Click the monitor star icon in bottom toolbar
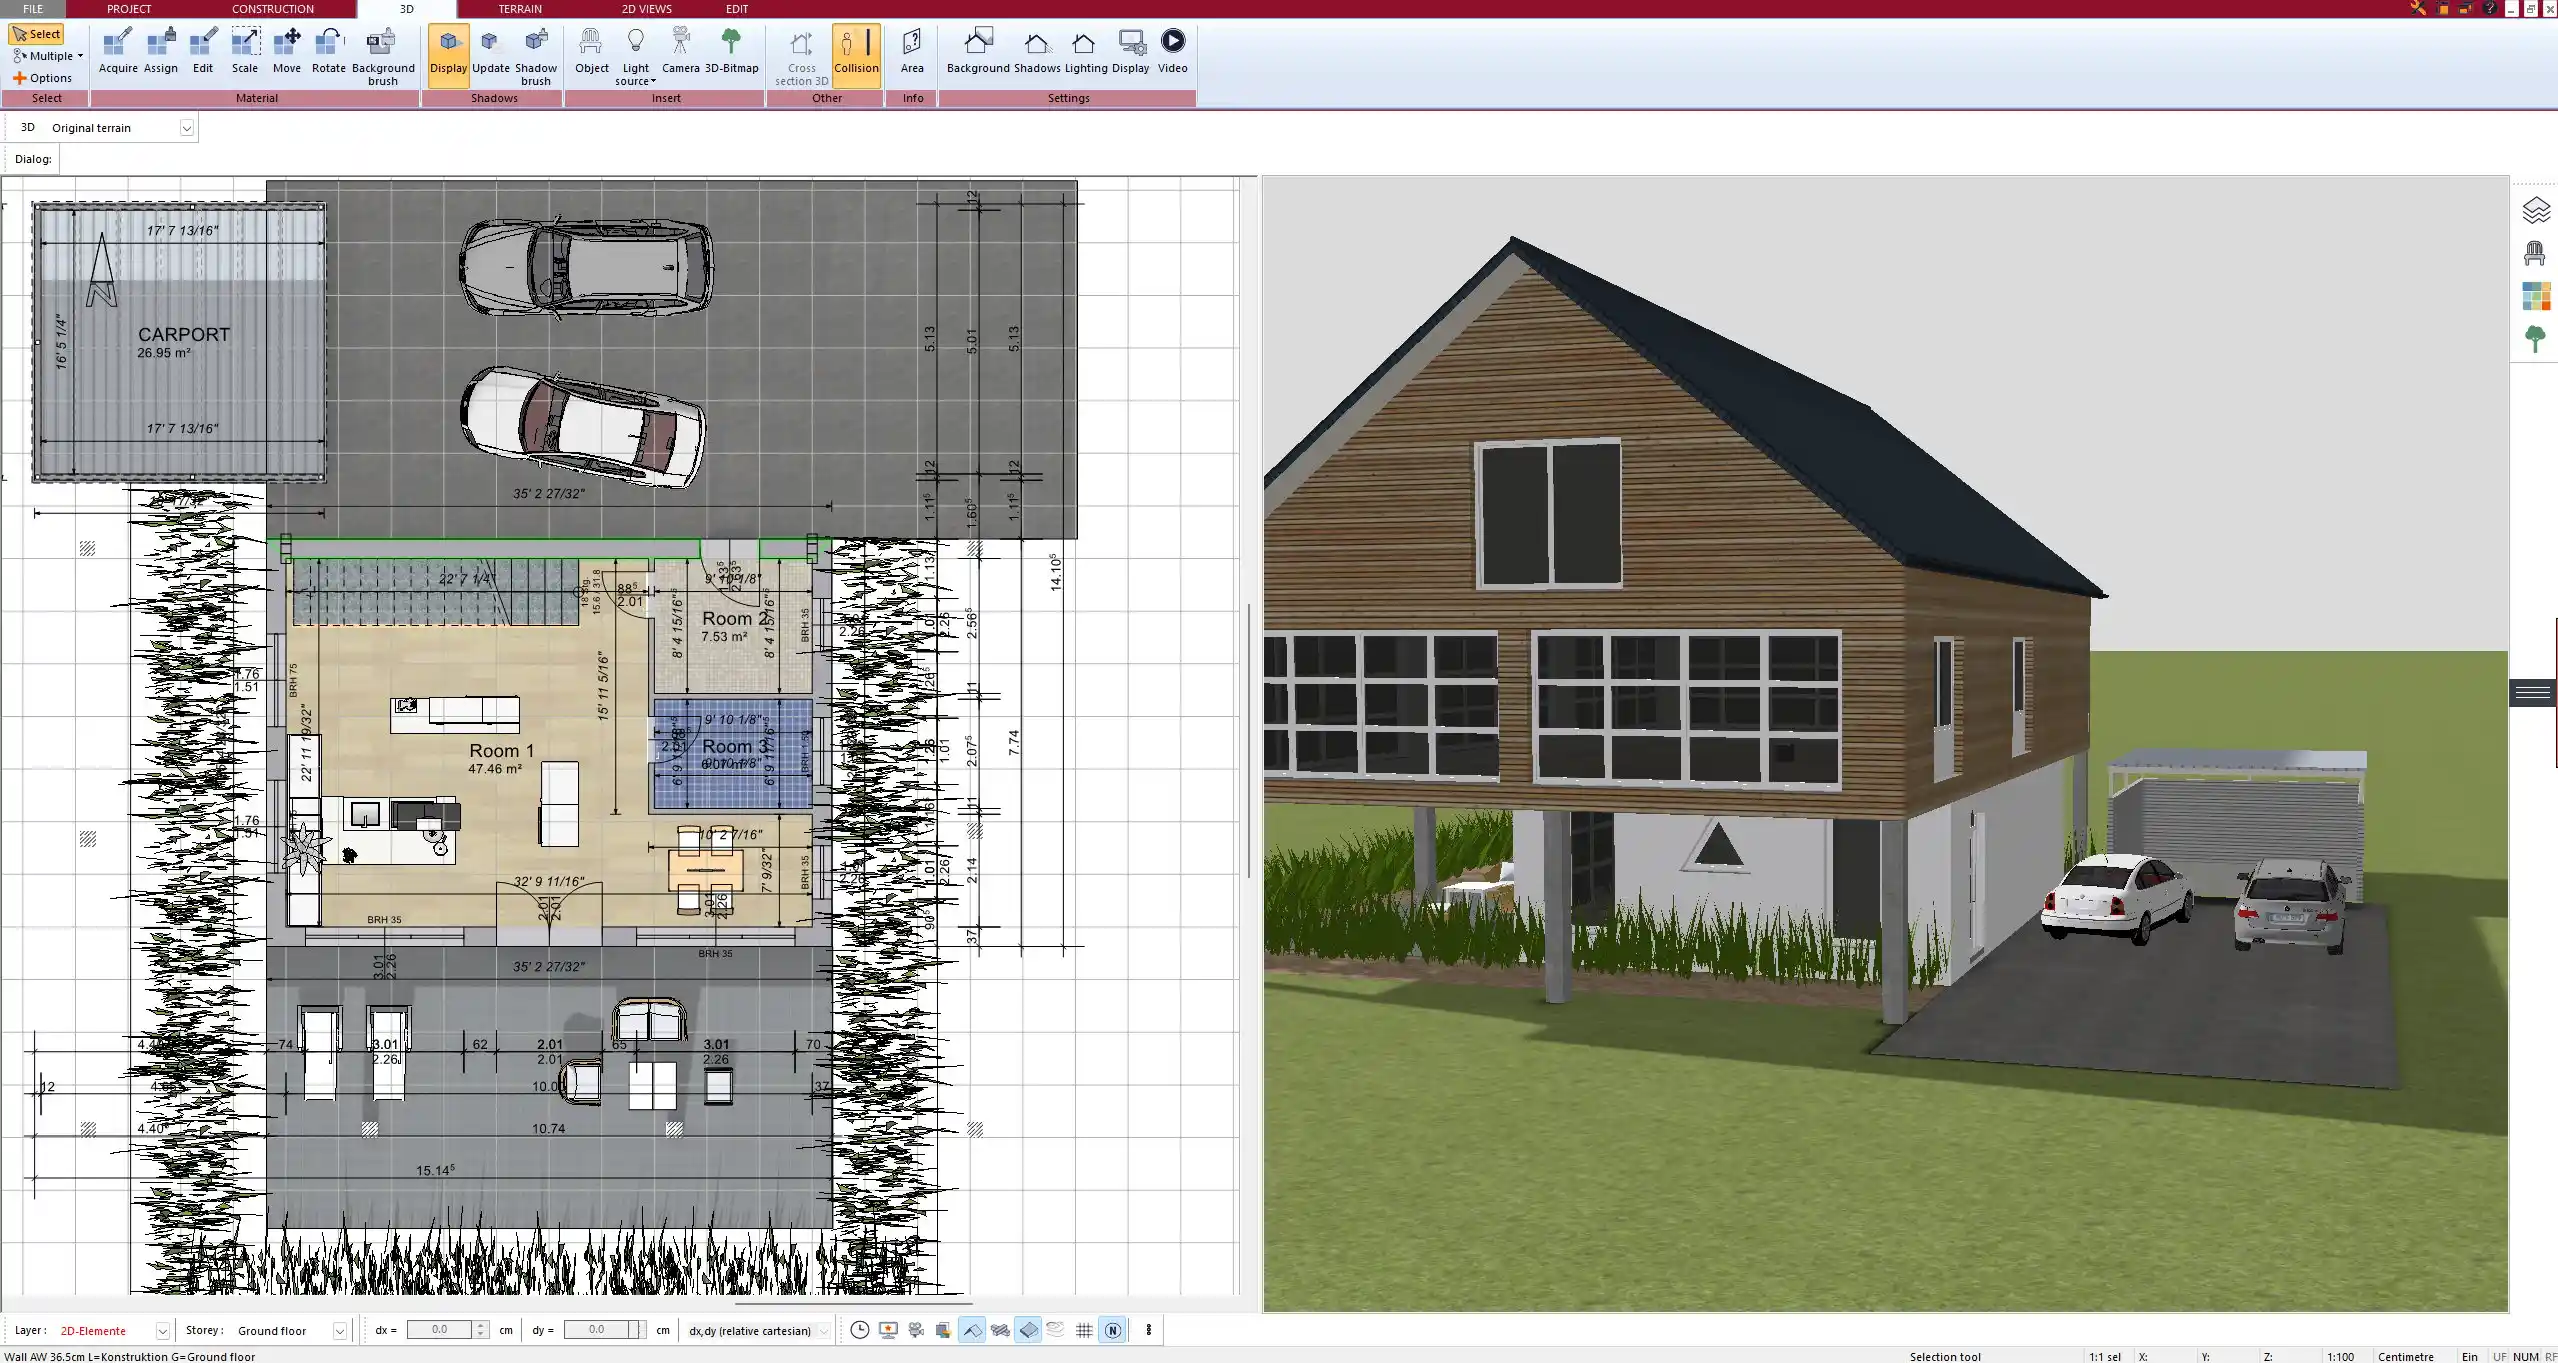The width and height of the screenshot is (2558, 1363). (x=888, y=1330)
